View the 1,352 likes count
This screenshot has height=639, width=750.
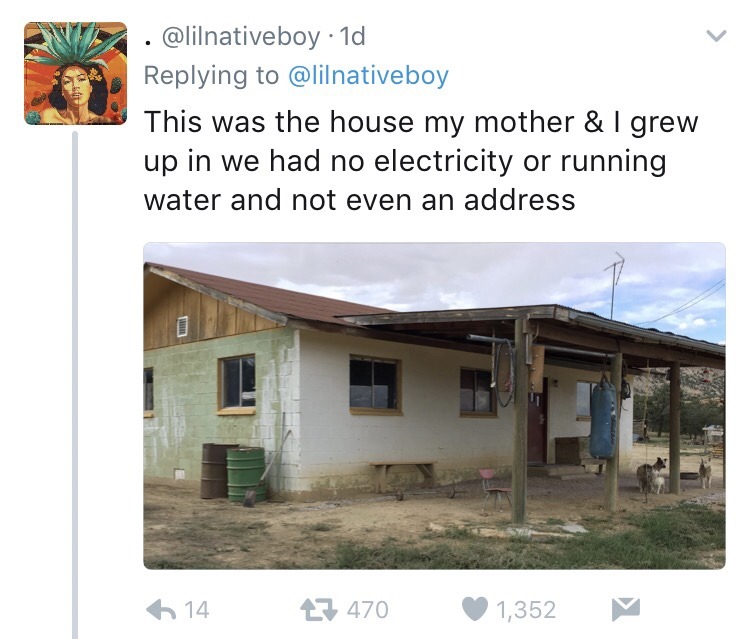[522, 609]
